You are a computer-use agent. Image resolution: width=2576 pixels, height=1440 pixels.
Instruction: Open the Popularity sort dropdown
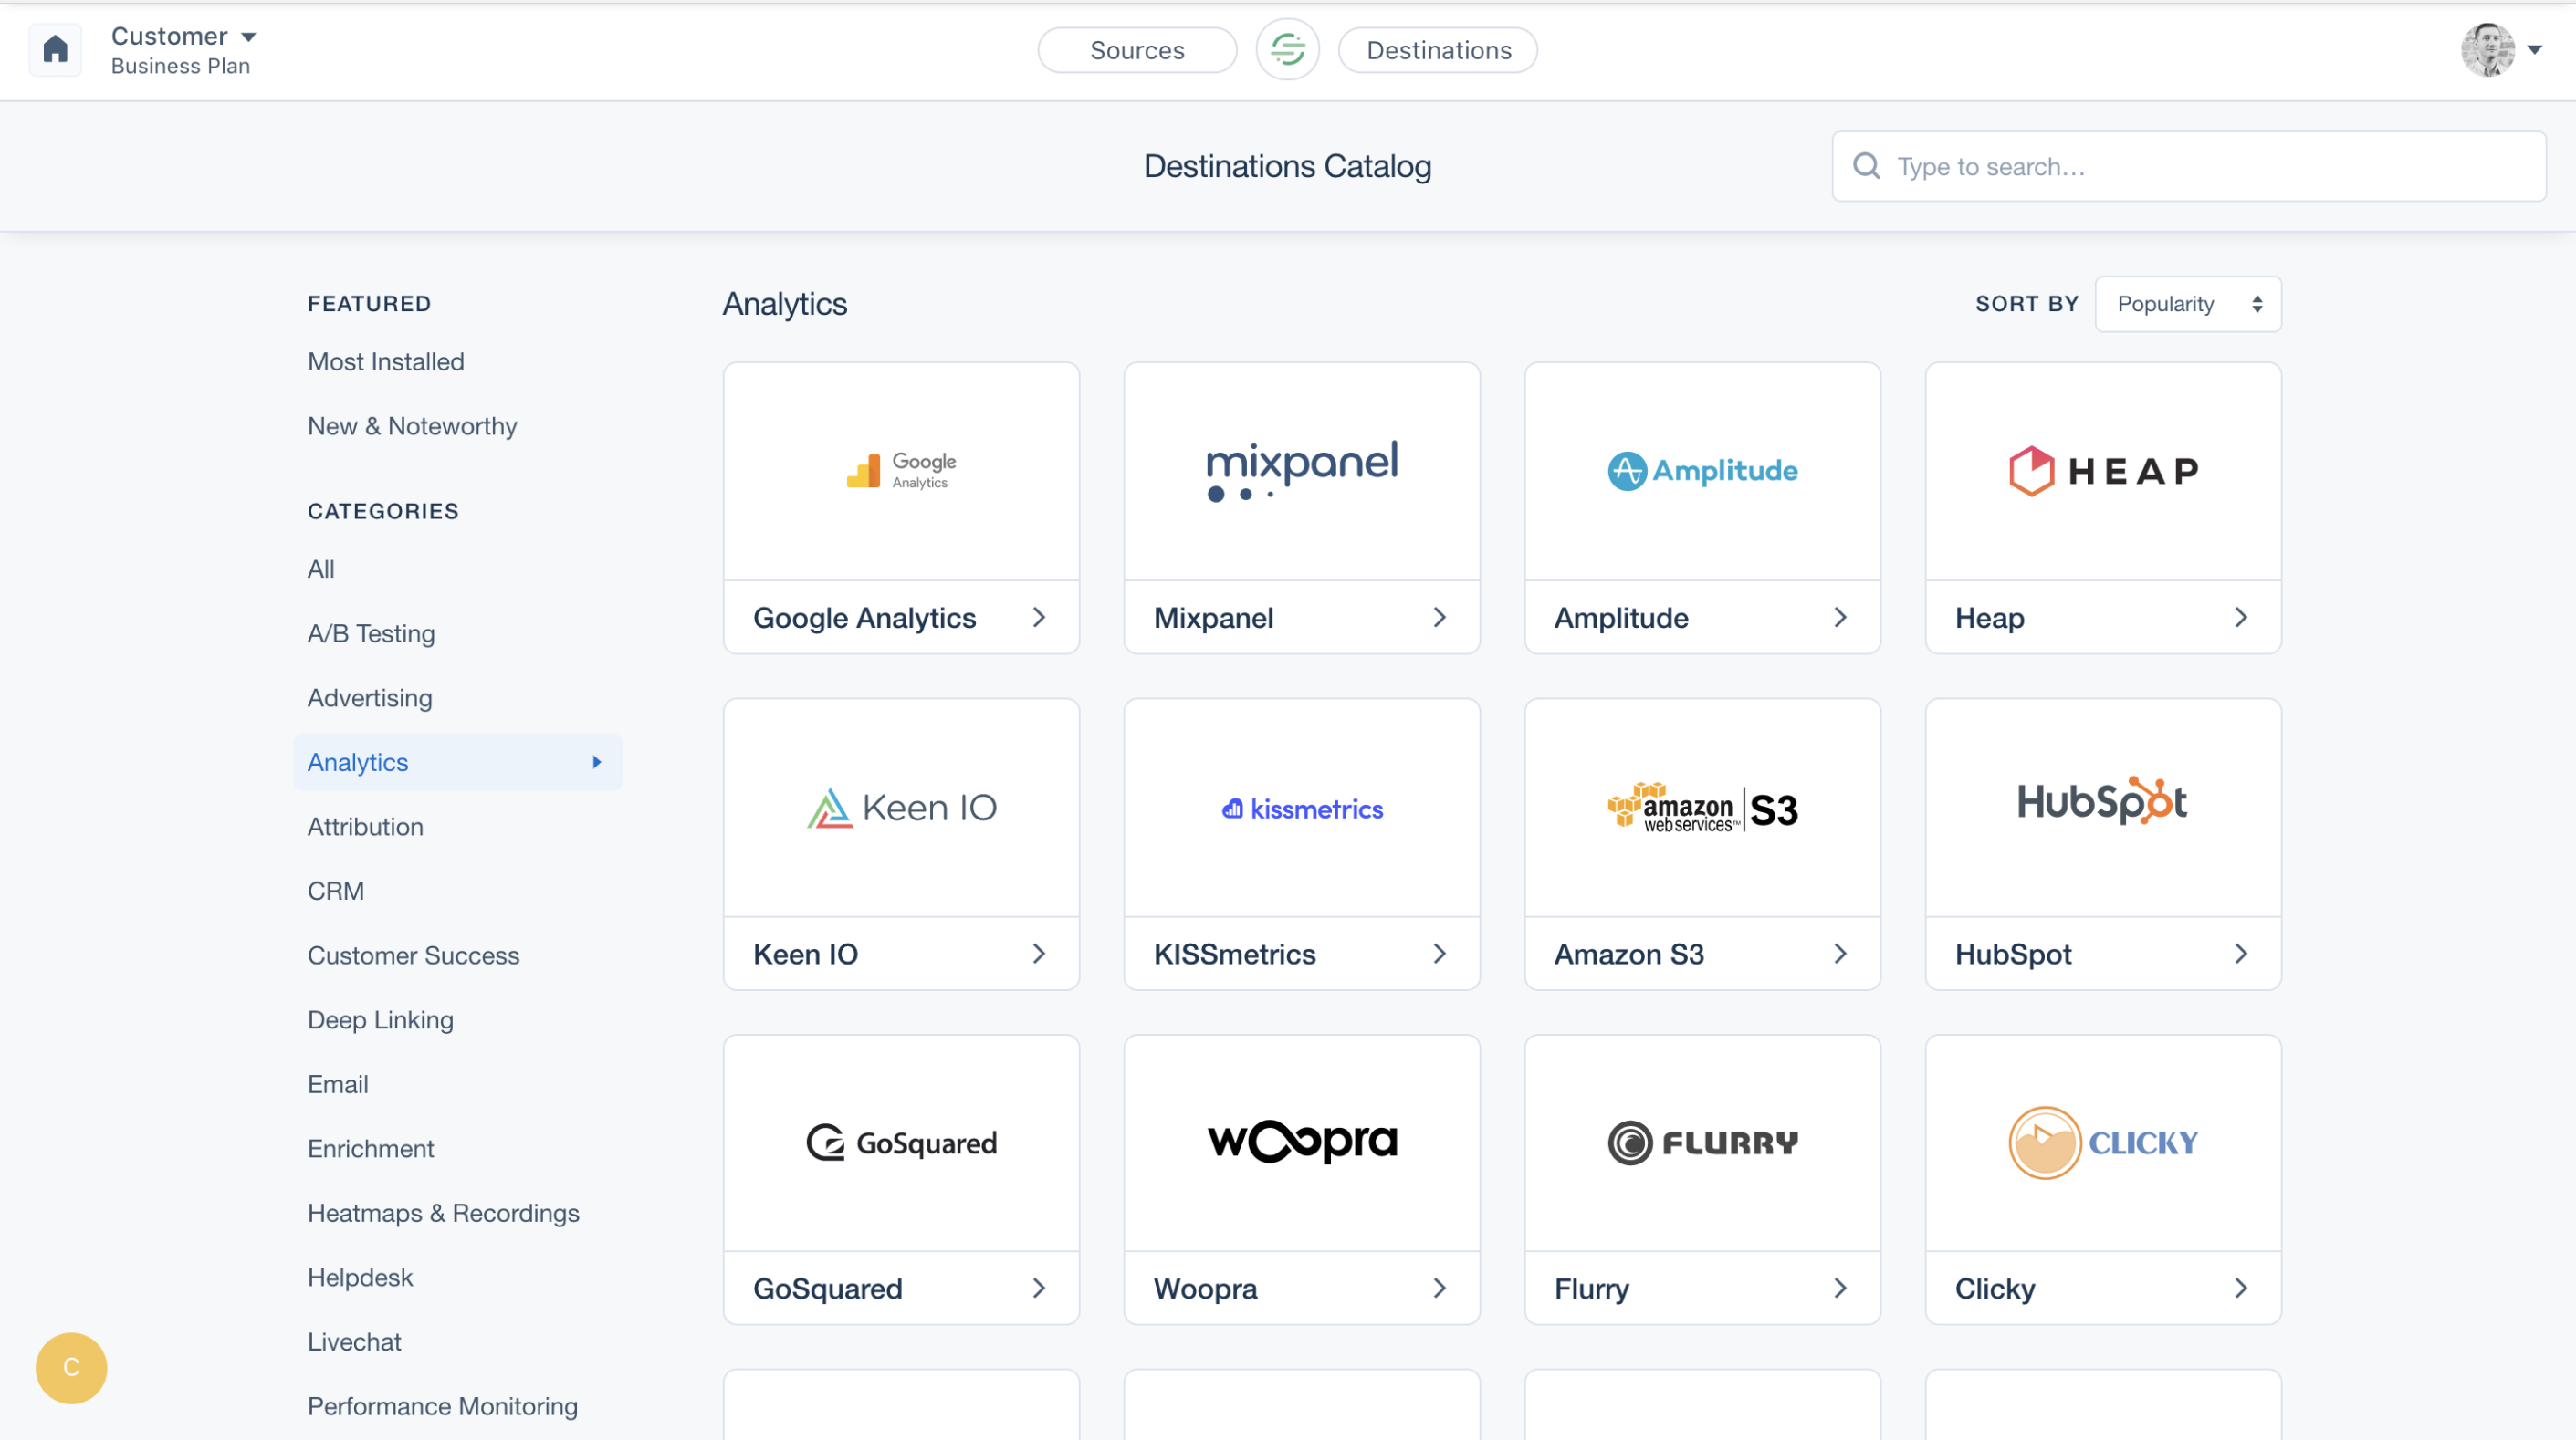[x=2187, y=304]
